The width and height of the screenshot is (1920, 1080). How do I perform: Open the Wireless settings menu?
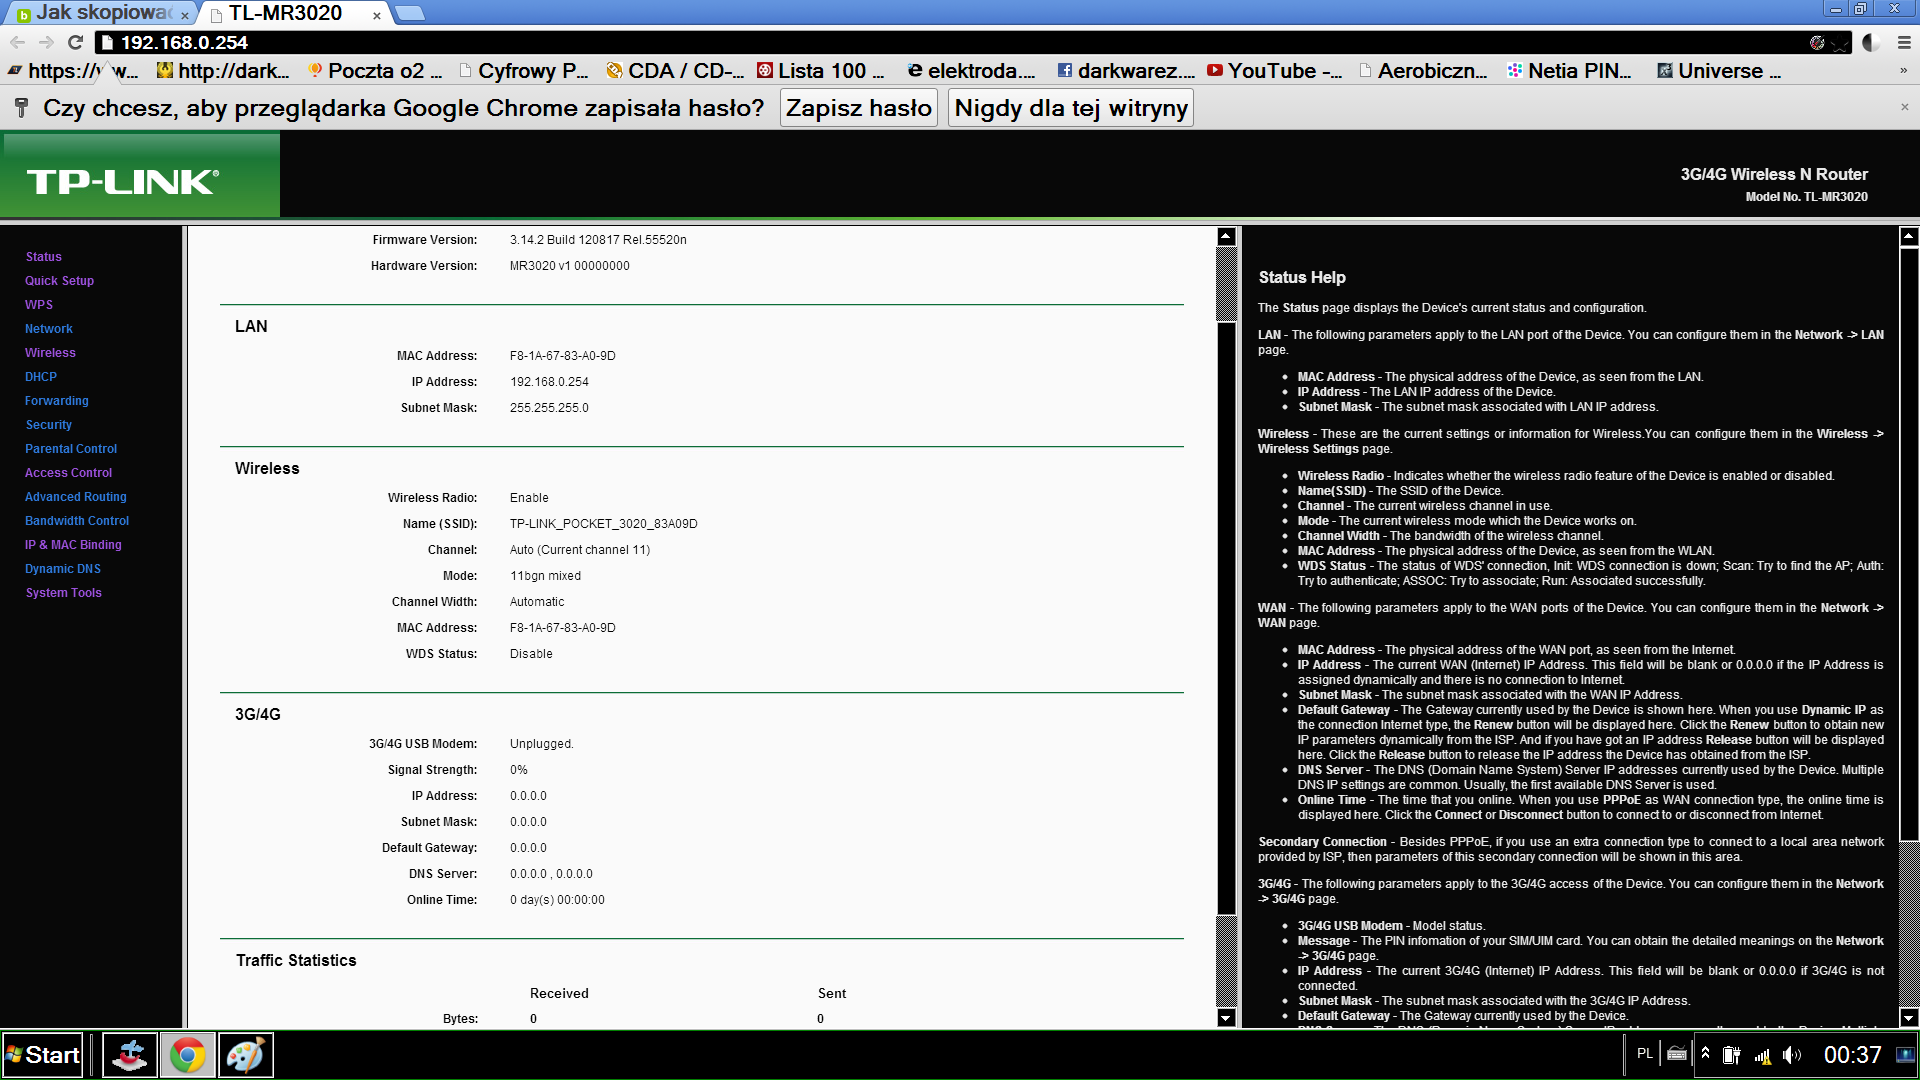coord(50,353)
